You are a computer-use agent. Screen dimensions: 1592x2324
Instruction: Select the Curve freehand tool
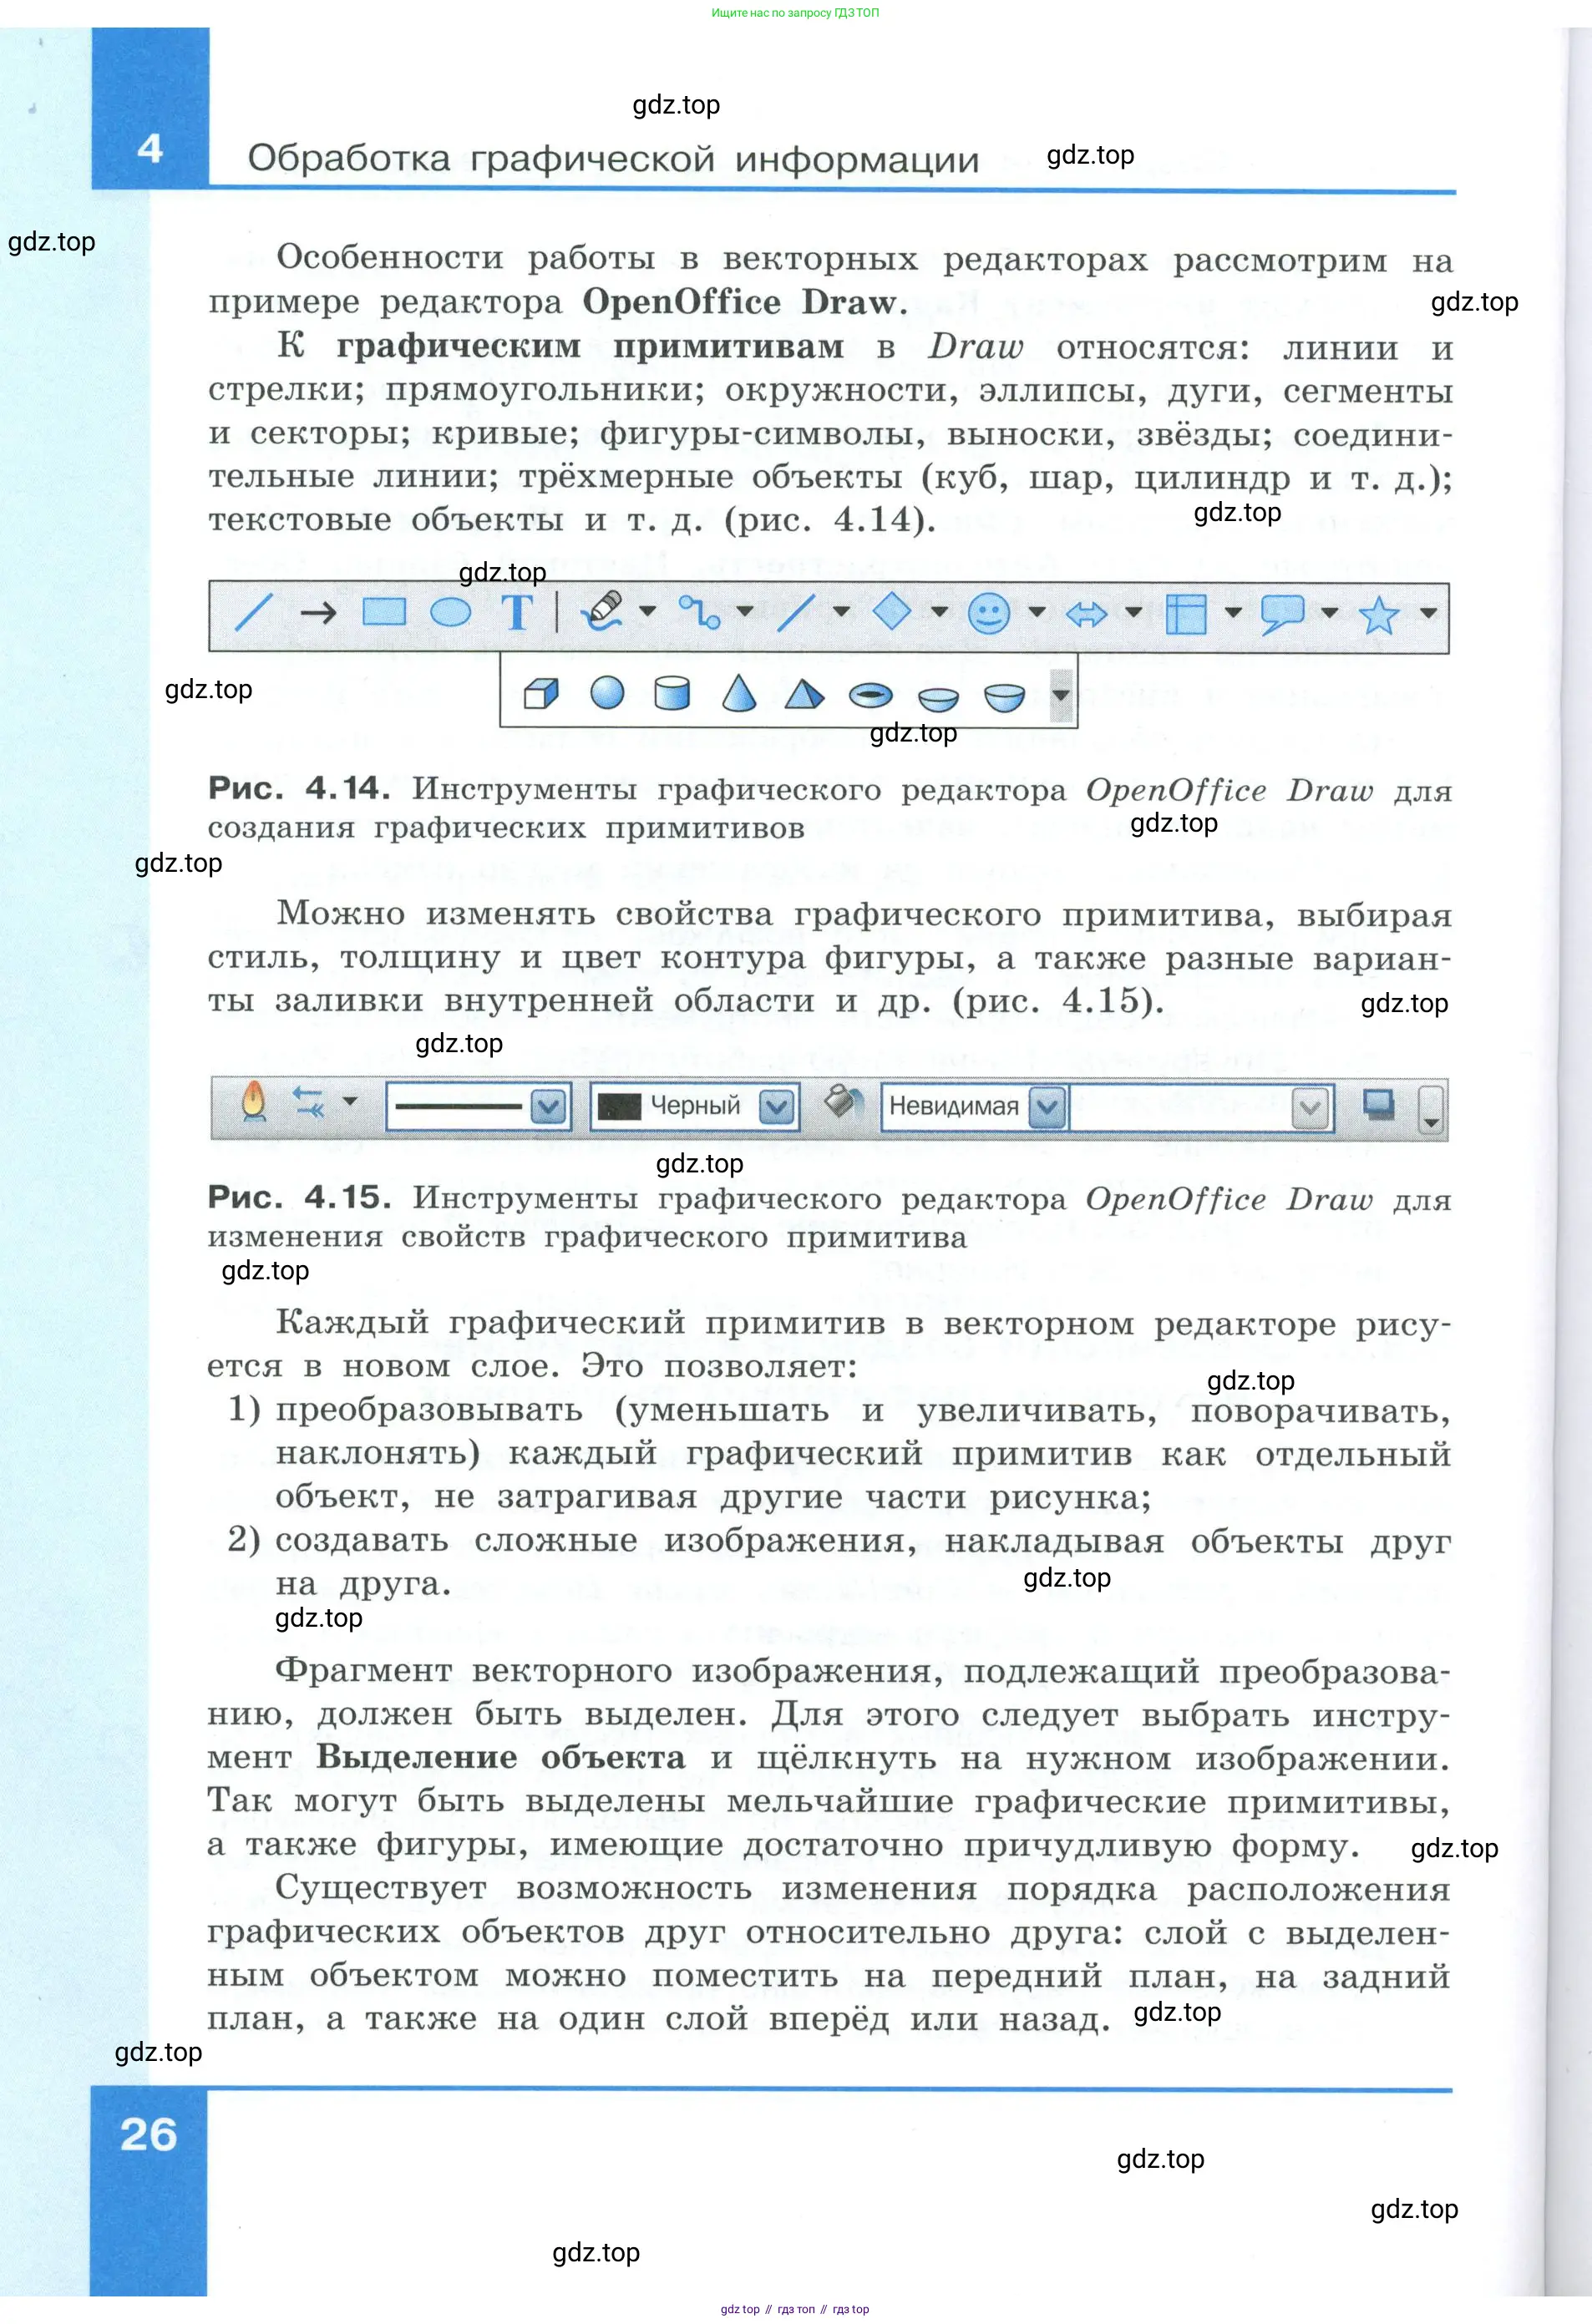point(602,611)
